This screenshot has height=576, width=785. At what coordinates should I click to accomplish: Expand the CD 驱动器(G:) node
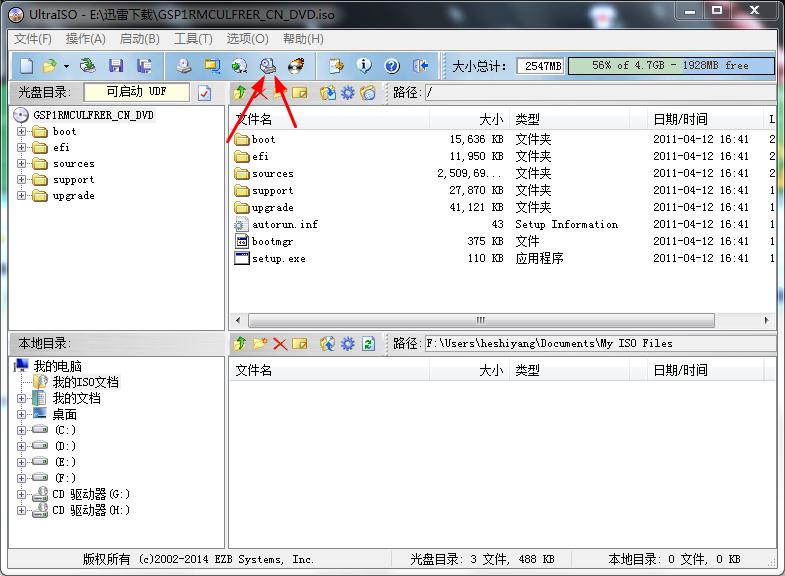point(21,494)
